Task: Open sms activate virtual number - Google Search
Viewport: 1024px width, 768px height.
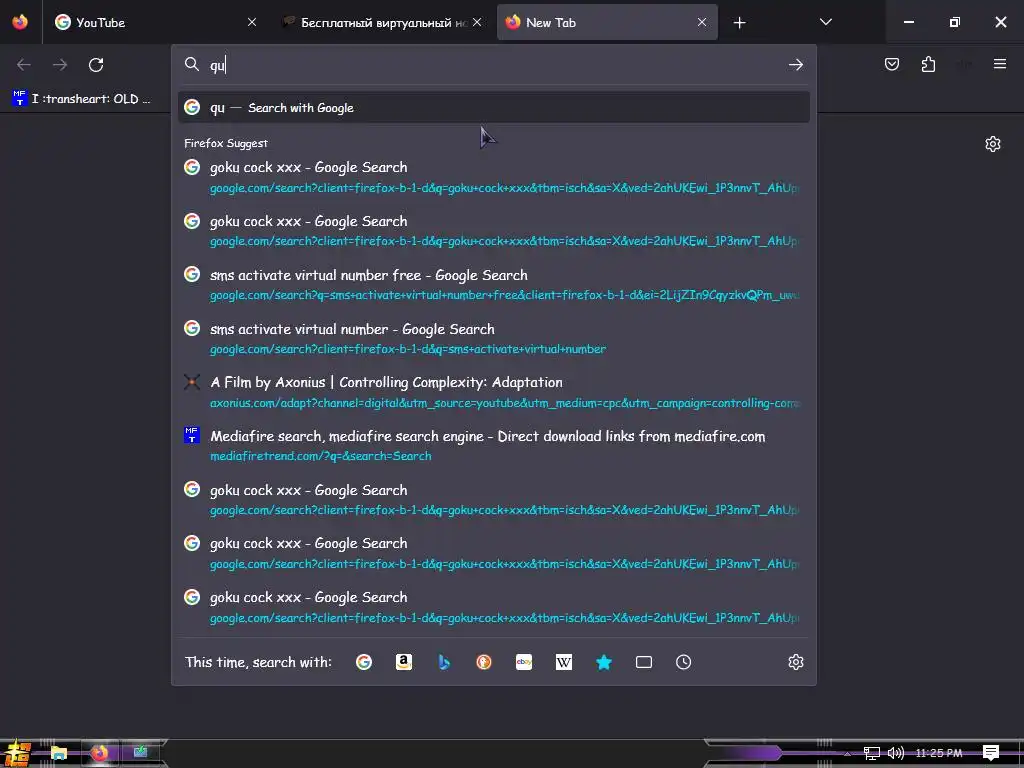Action: 494,338
